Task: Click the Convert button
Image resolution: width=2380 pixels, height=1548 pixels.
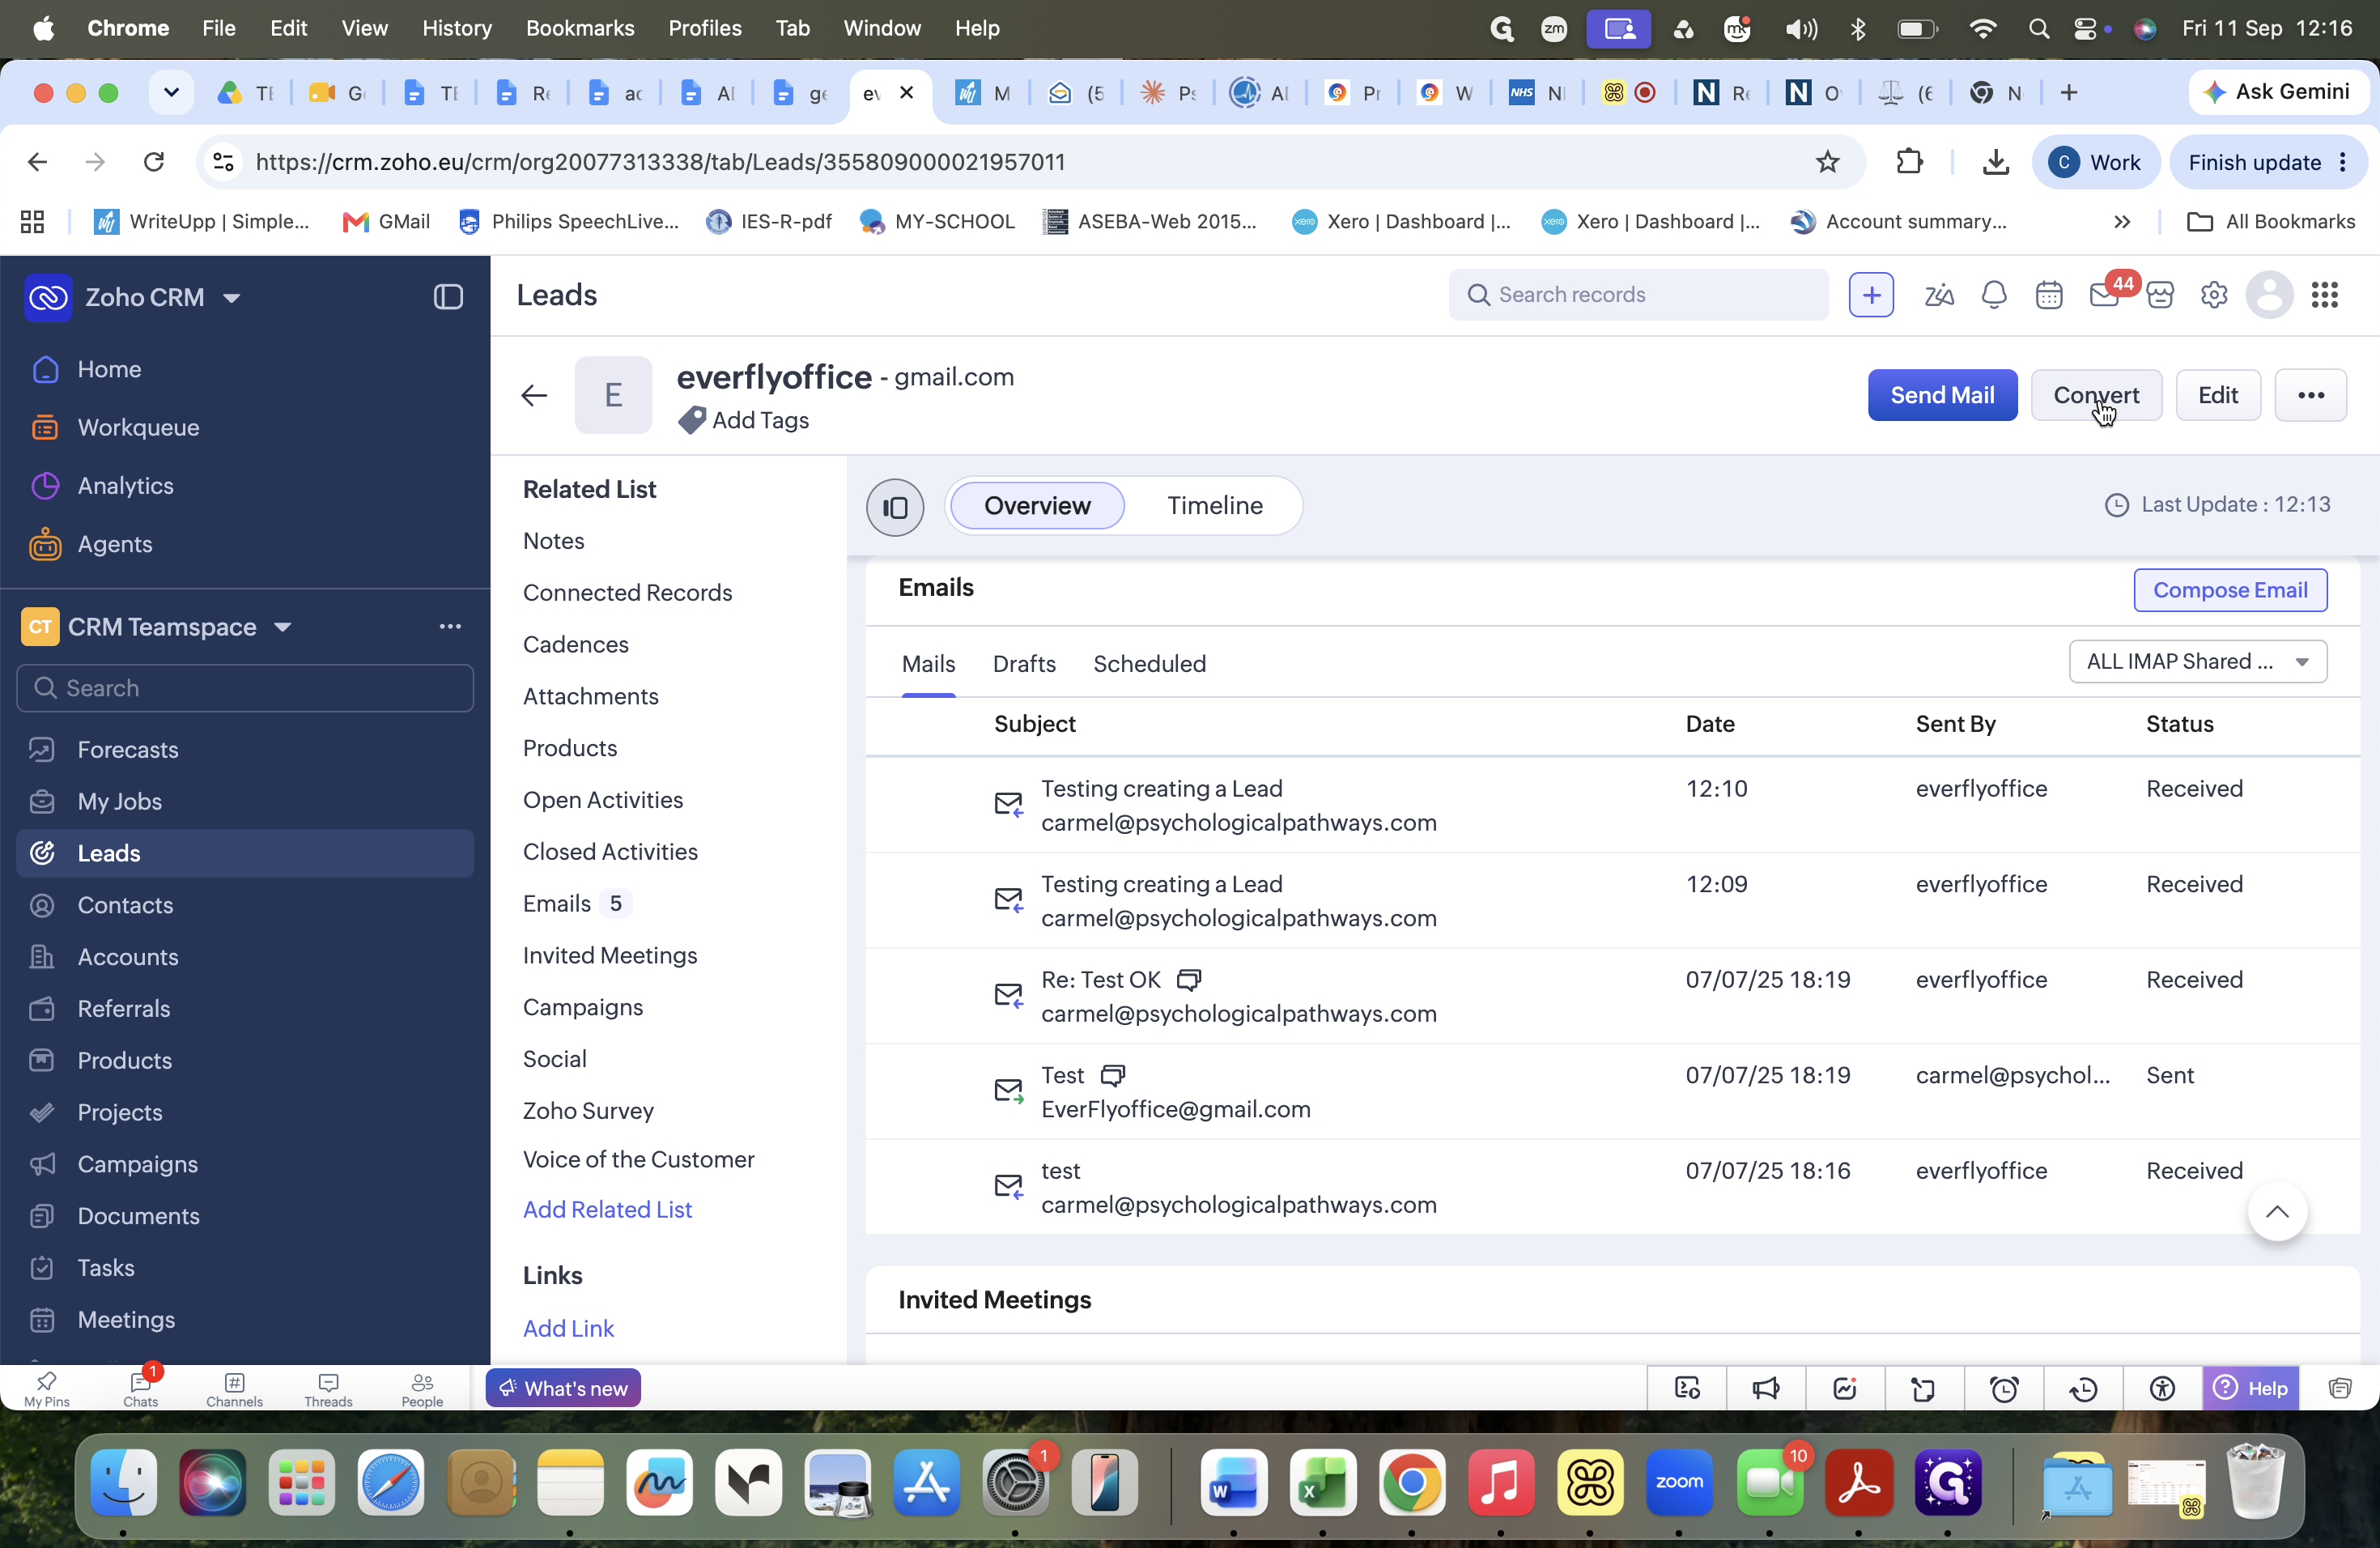Action: tap(2096, 395)
